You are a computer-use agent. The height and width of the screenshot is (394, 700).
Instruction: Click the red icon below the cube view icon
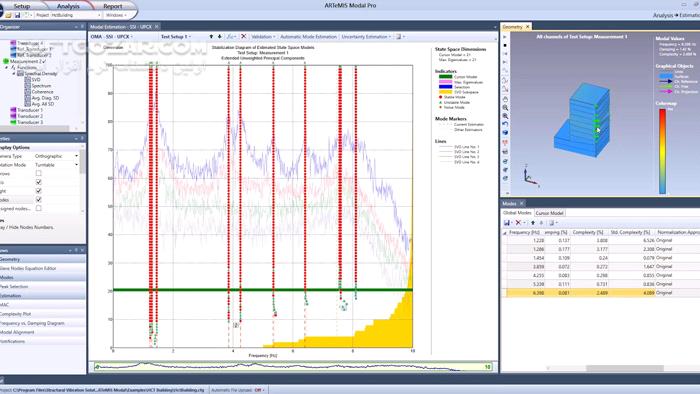pos(505,143)
